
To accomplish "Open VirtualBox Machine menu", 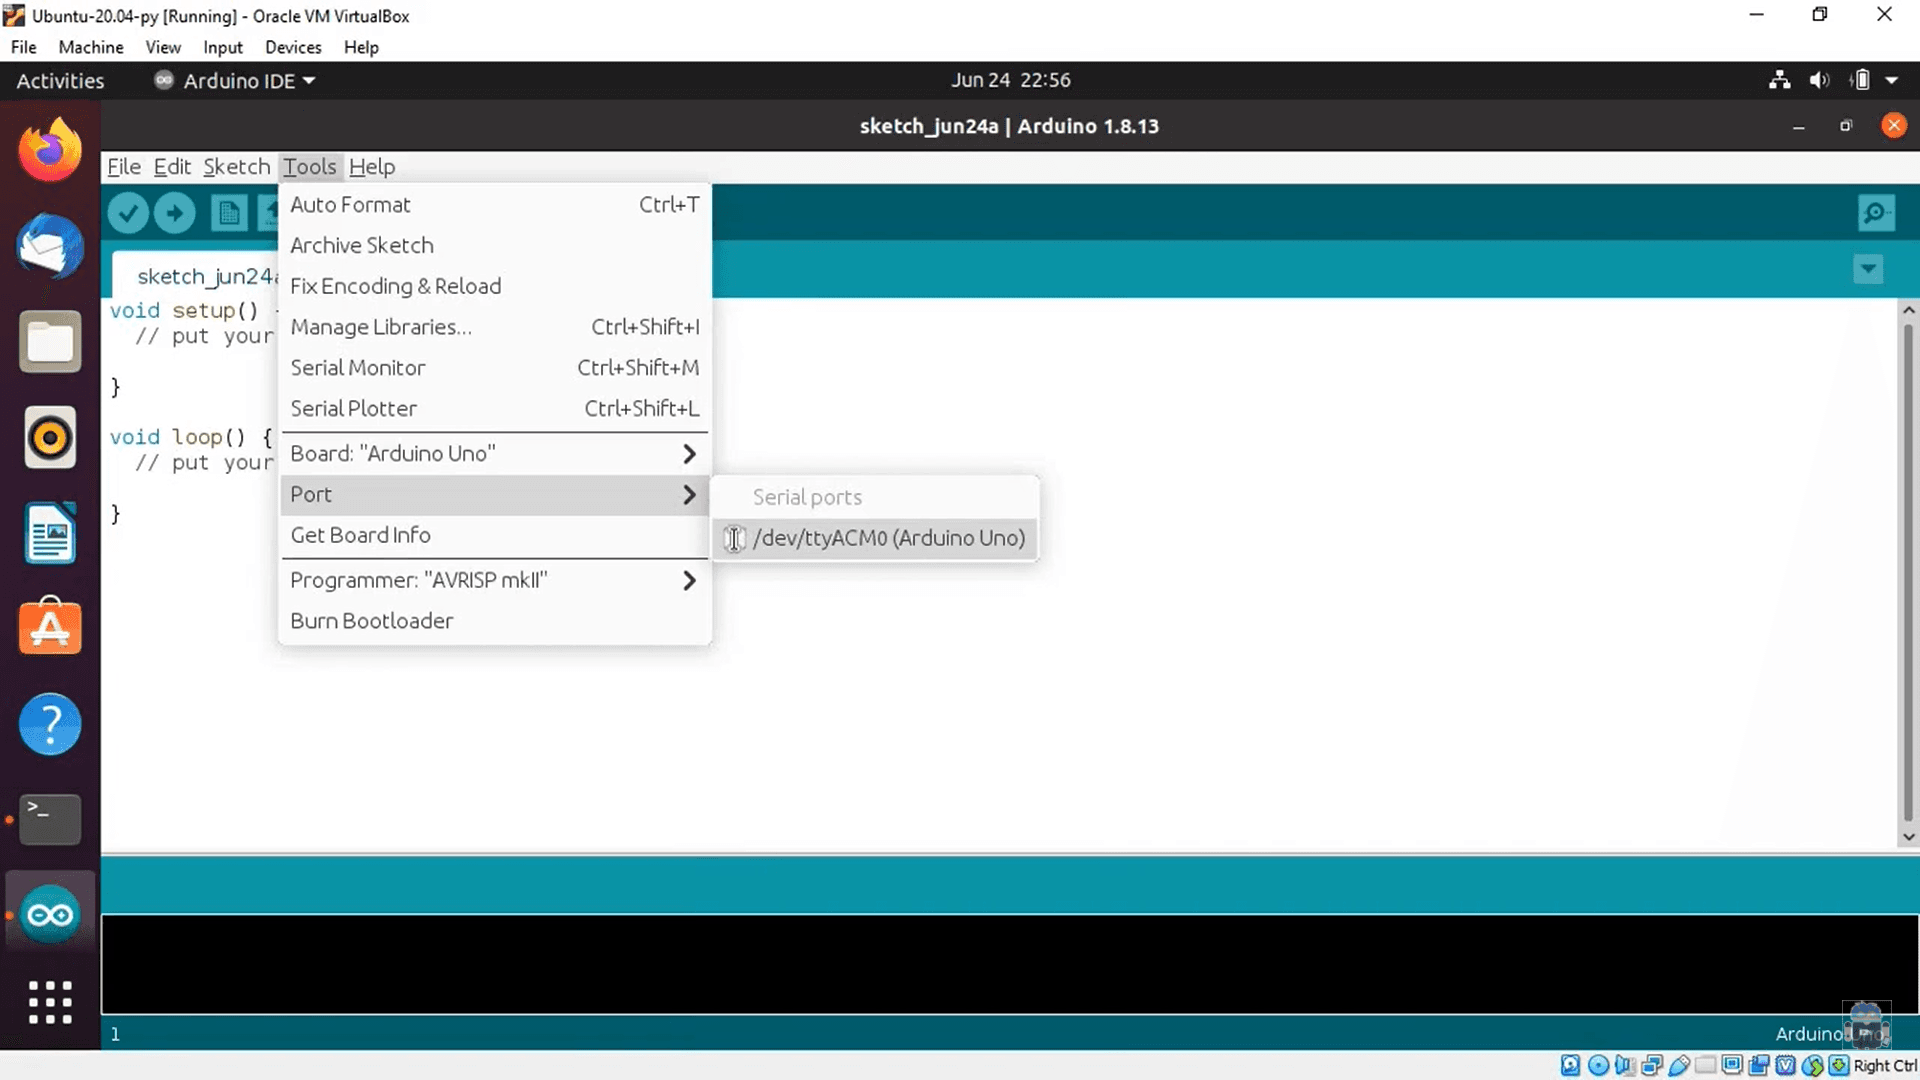I will point(91,47).
